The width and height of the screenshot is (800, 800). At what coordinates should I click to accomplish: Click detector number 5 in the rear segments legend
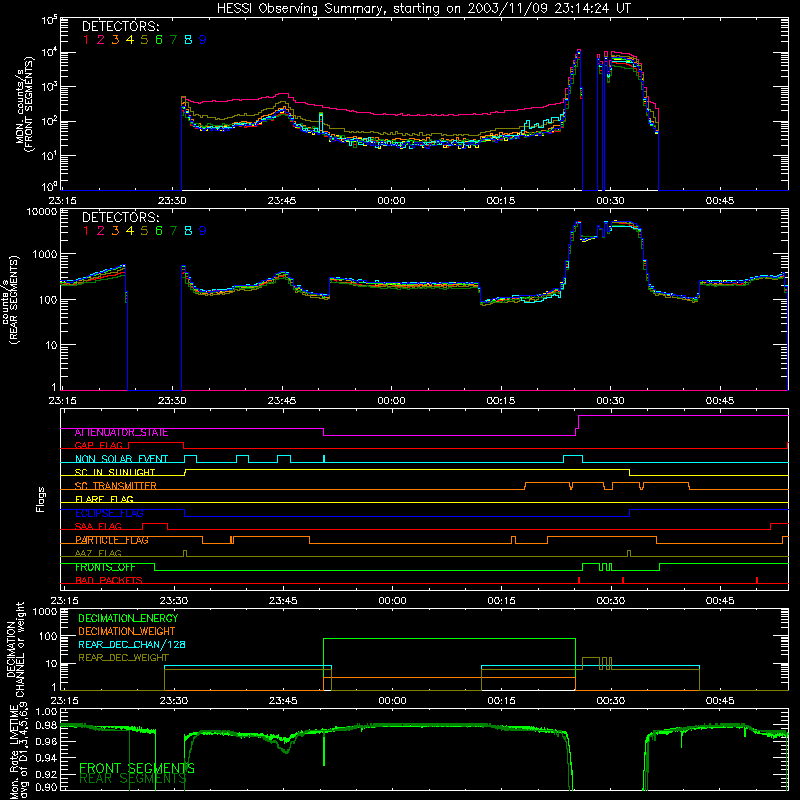click(x=144, y=231)
